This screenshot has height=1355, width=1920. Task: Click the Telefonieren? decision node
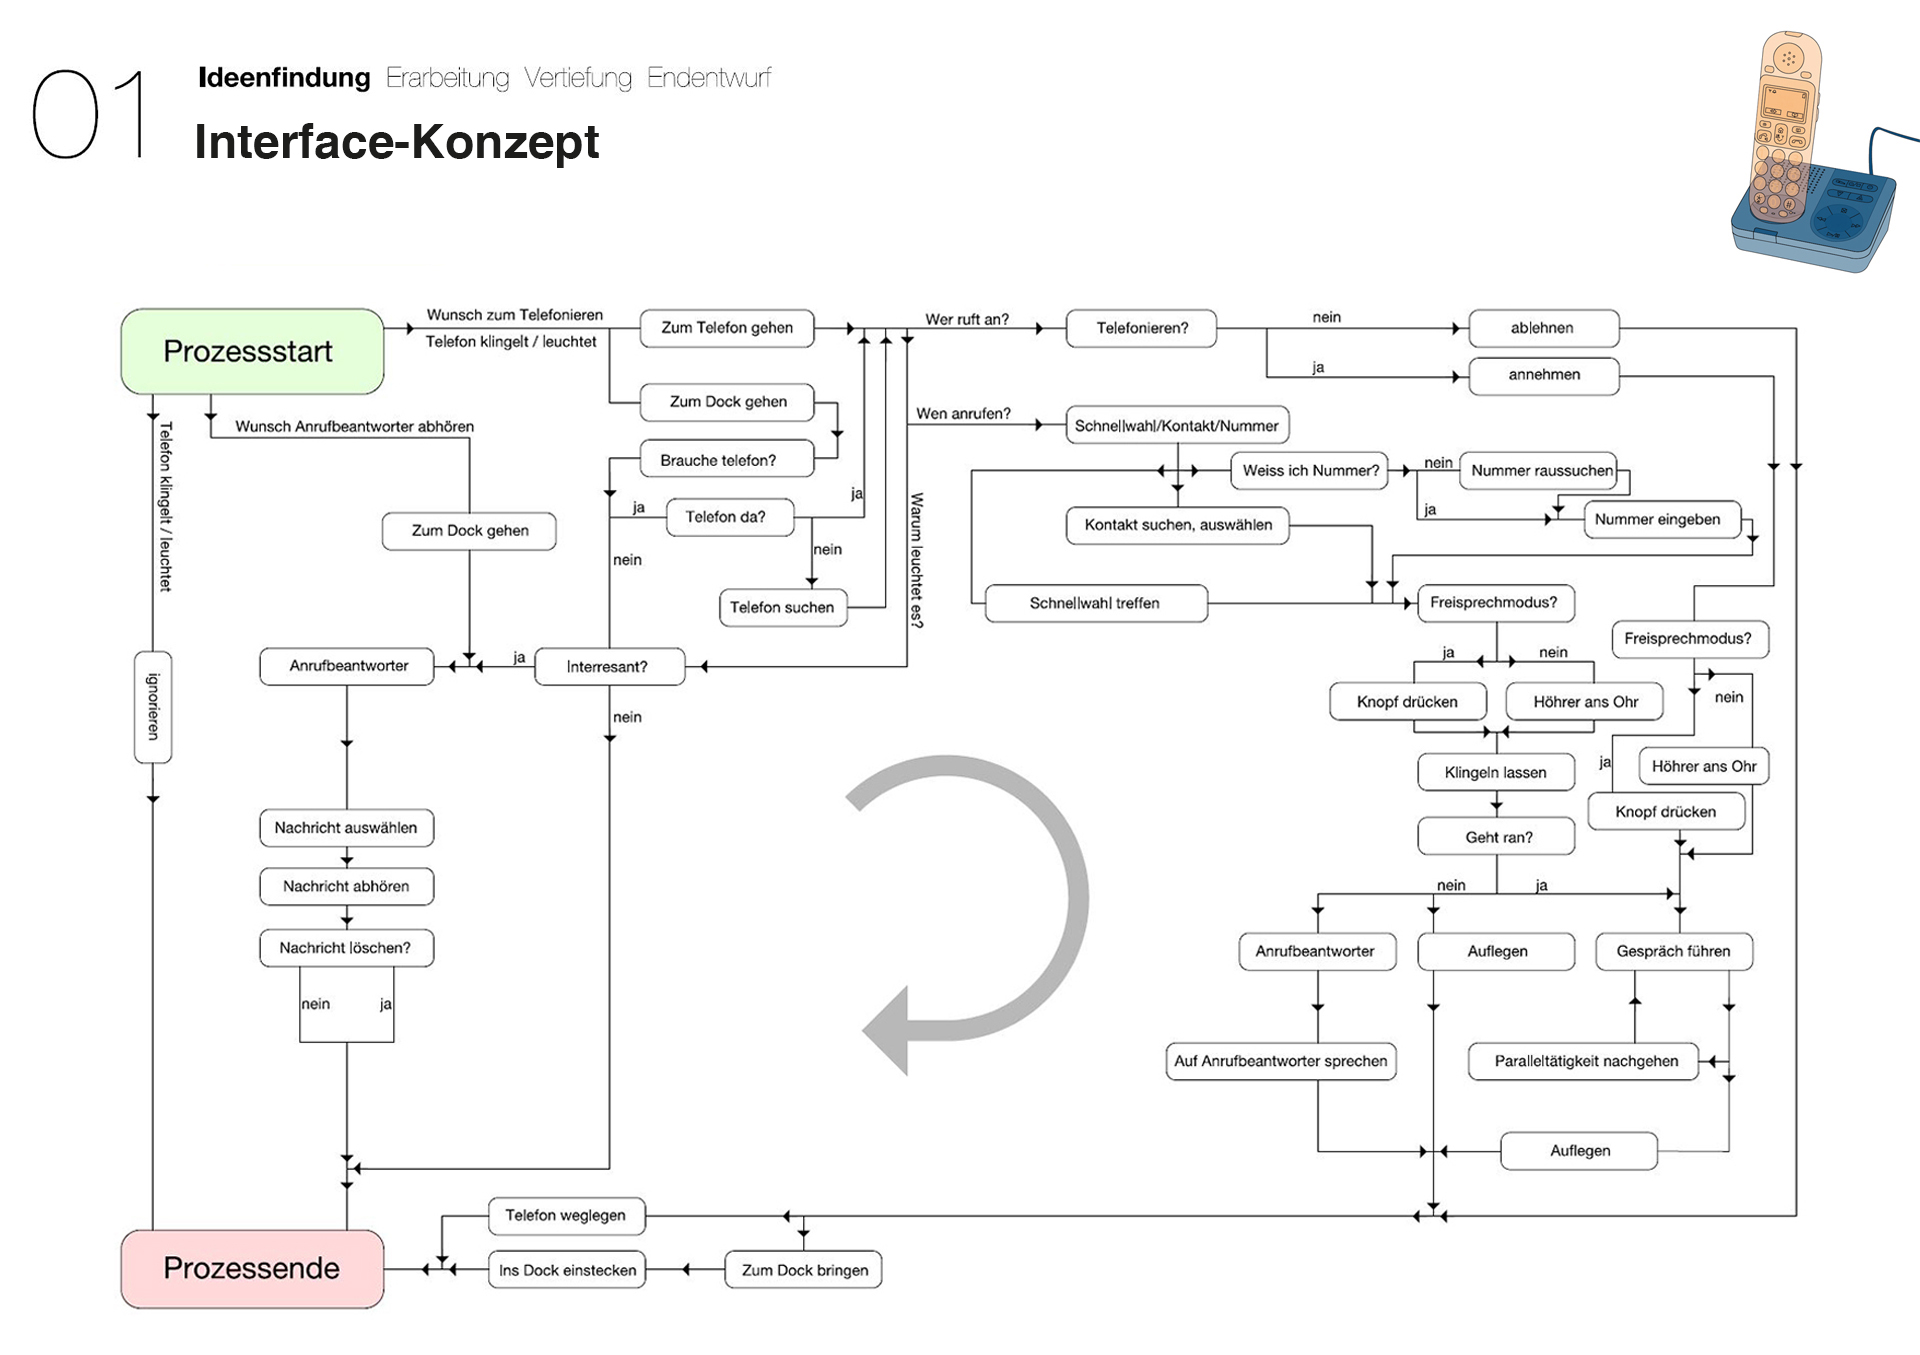point(1141,328)
